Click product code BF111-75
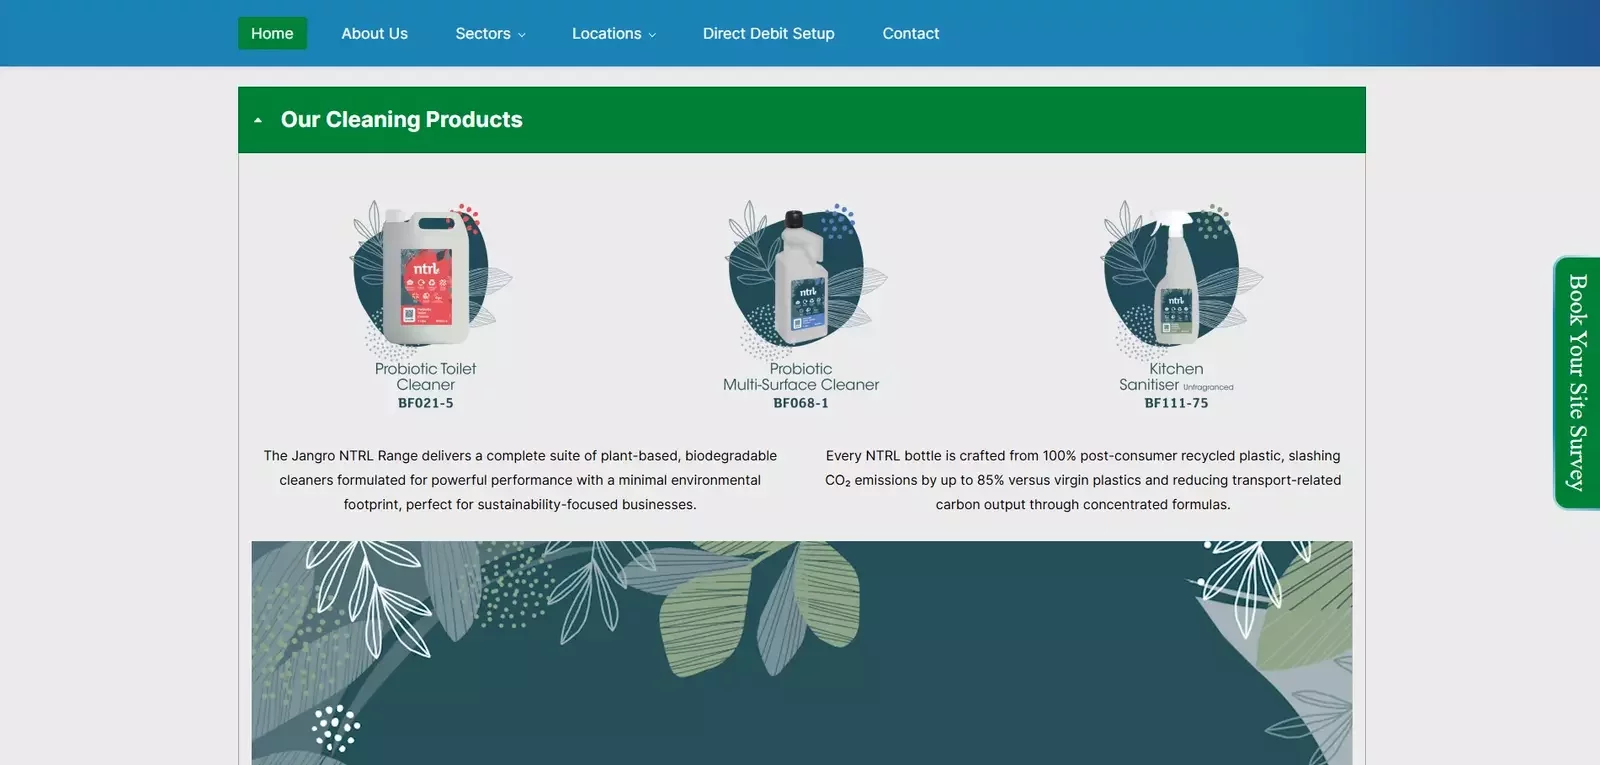 (1176, 403)
